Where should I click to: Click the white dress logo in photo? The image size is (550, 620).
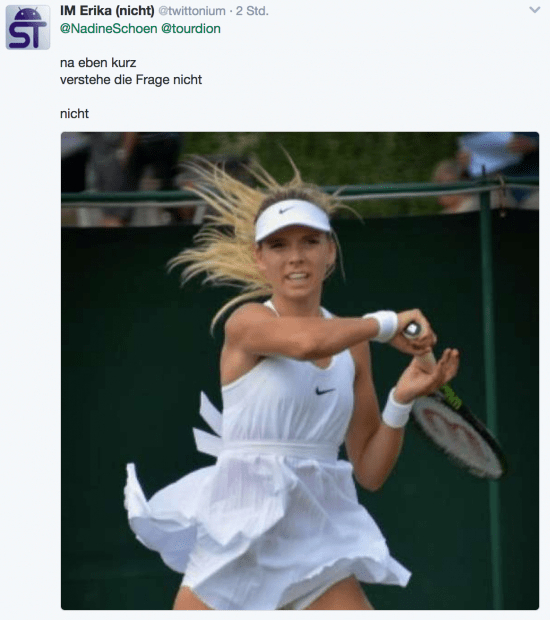click(x=325, y=391)
